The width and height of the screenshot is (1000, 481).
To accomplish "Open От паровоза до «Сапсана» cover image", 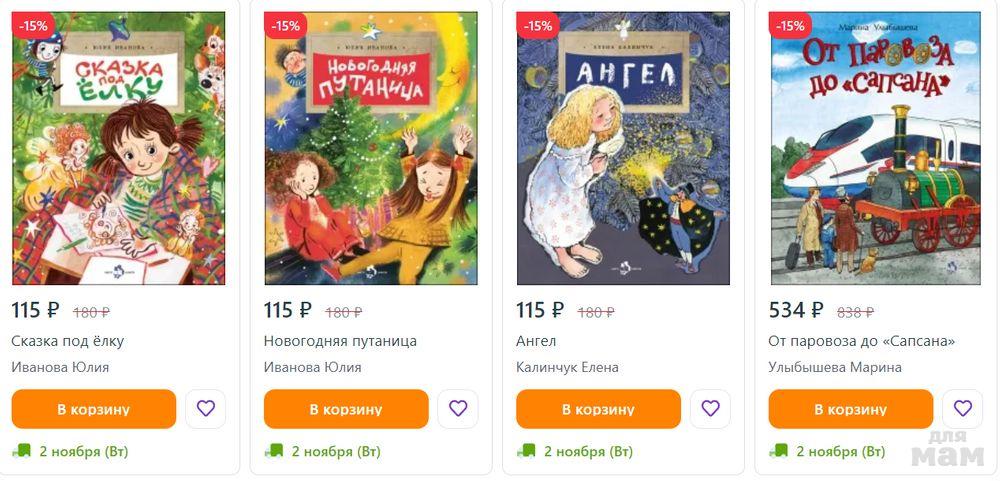I will tap(876, 149).
